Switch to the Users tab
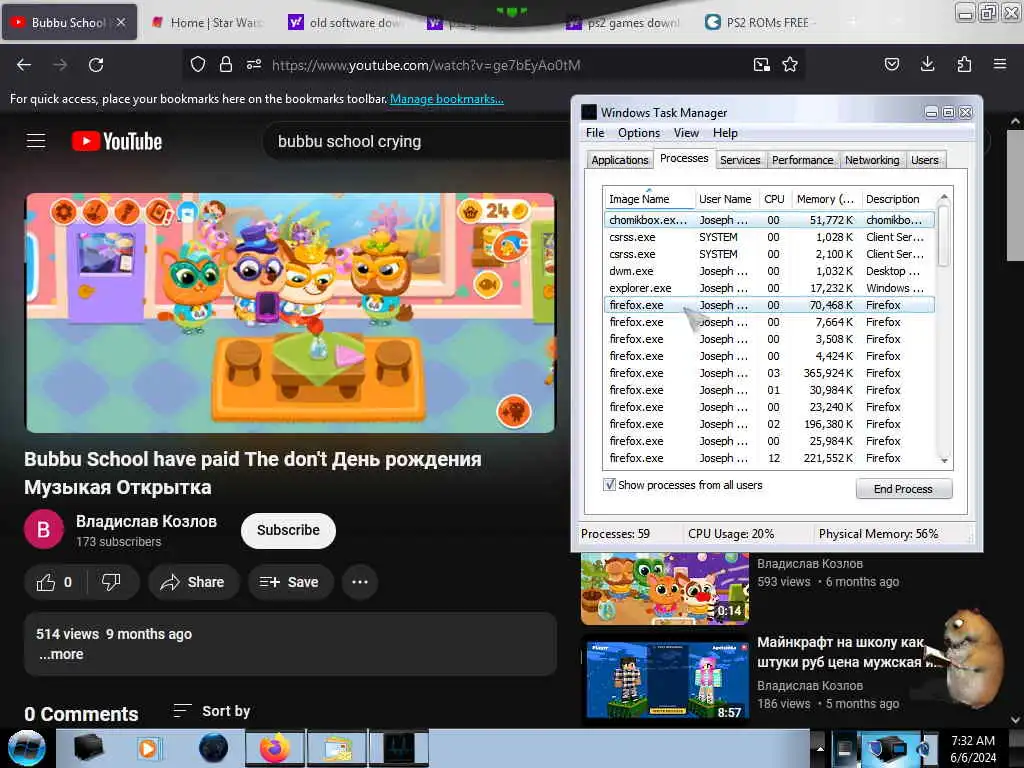The height and width of the screenshot is (768, 1024). [925, 160]
